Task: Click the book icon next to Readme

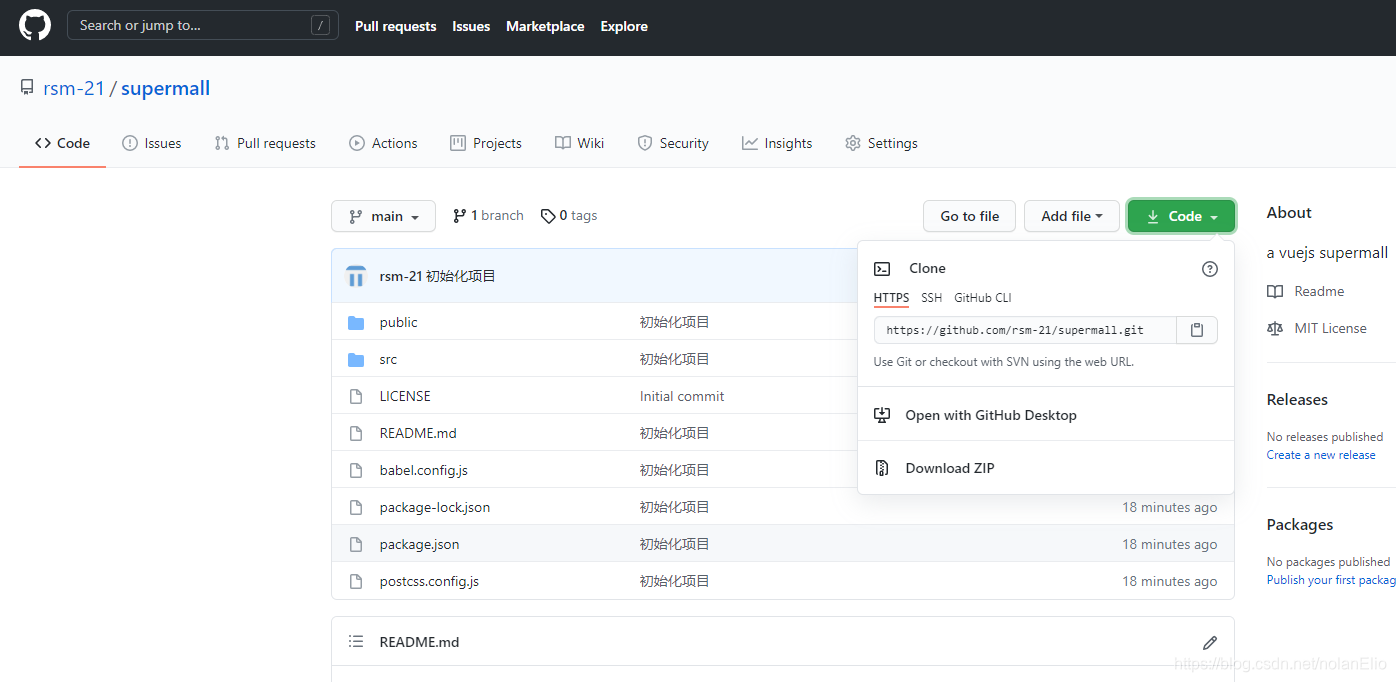Action: point(1275,291)
